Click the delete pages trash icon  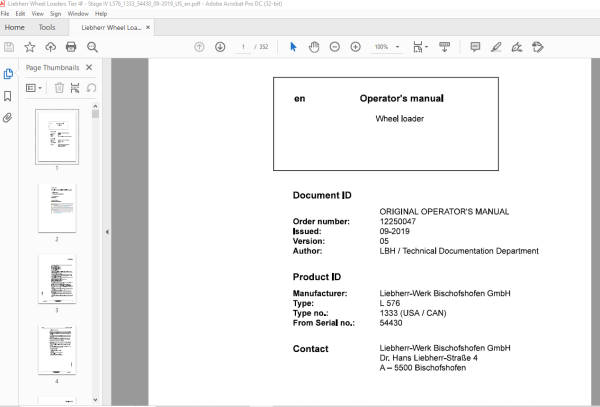pyautogui.click(x=59, y=88)
